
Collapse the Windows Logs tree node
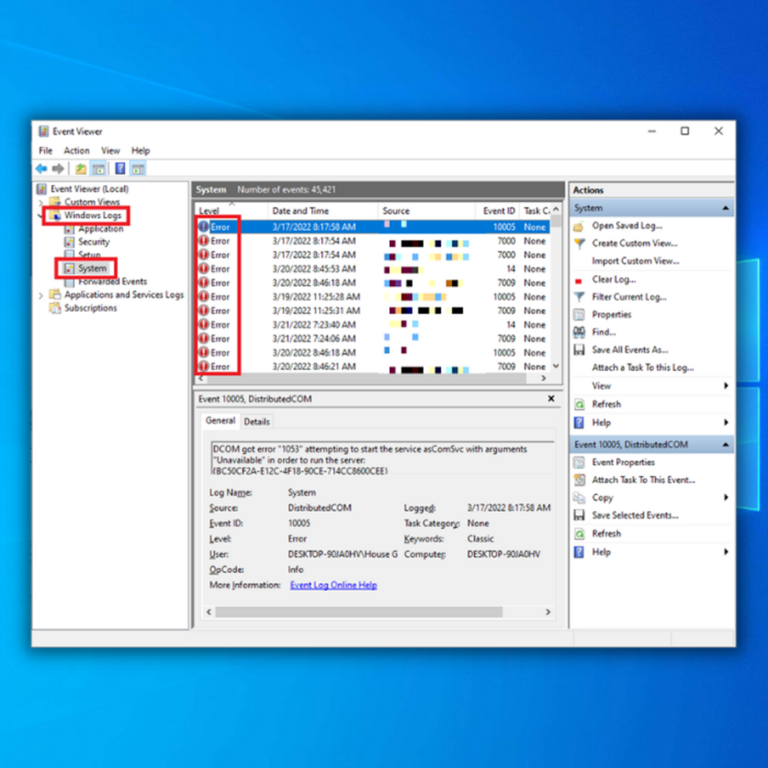point(40,216)
